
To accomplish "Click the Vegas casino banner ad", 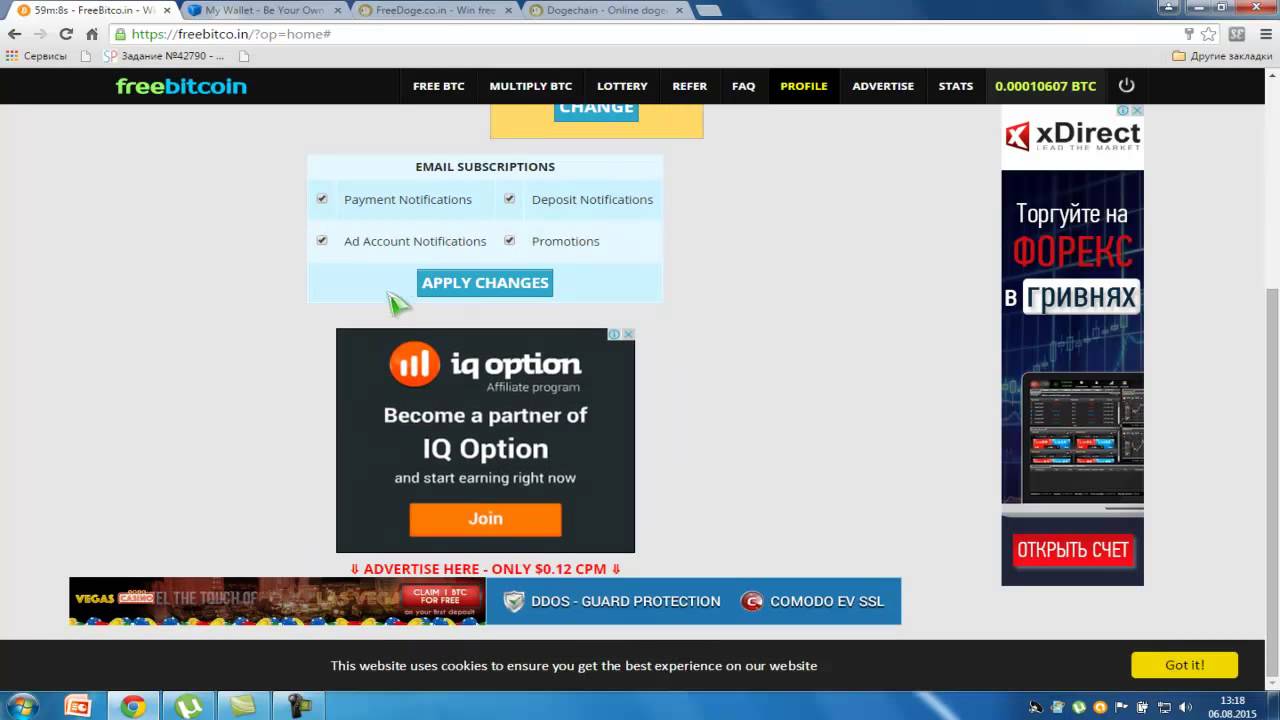I will (277, 601).
